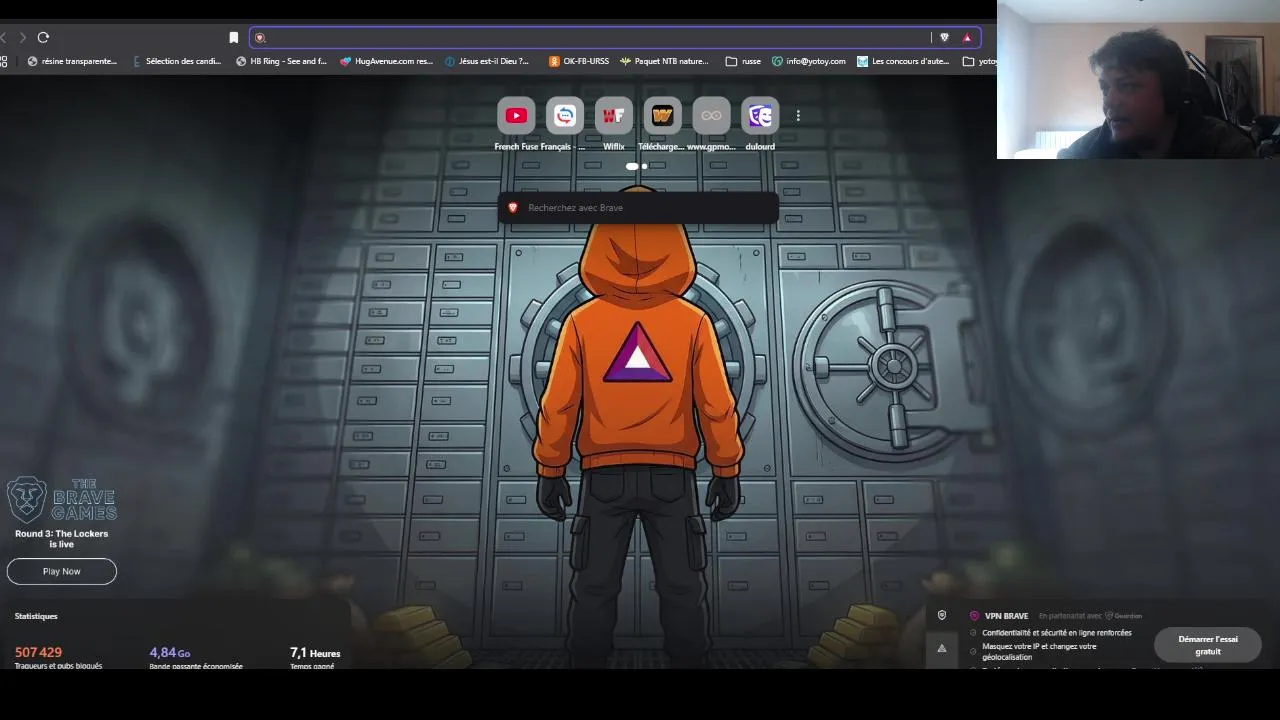Open the info@yotoy.com bookmark
Viewport: 1280px width, 720px height.
(809, 61)
